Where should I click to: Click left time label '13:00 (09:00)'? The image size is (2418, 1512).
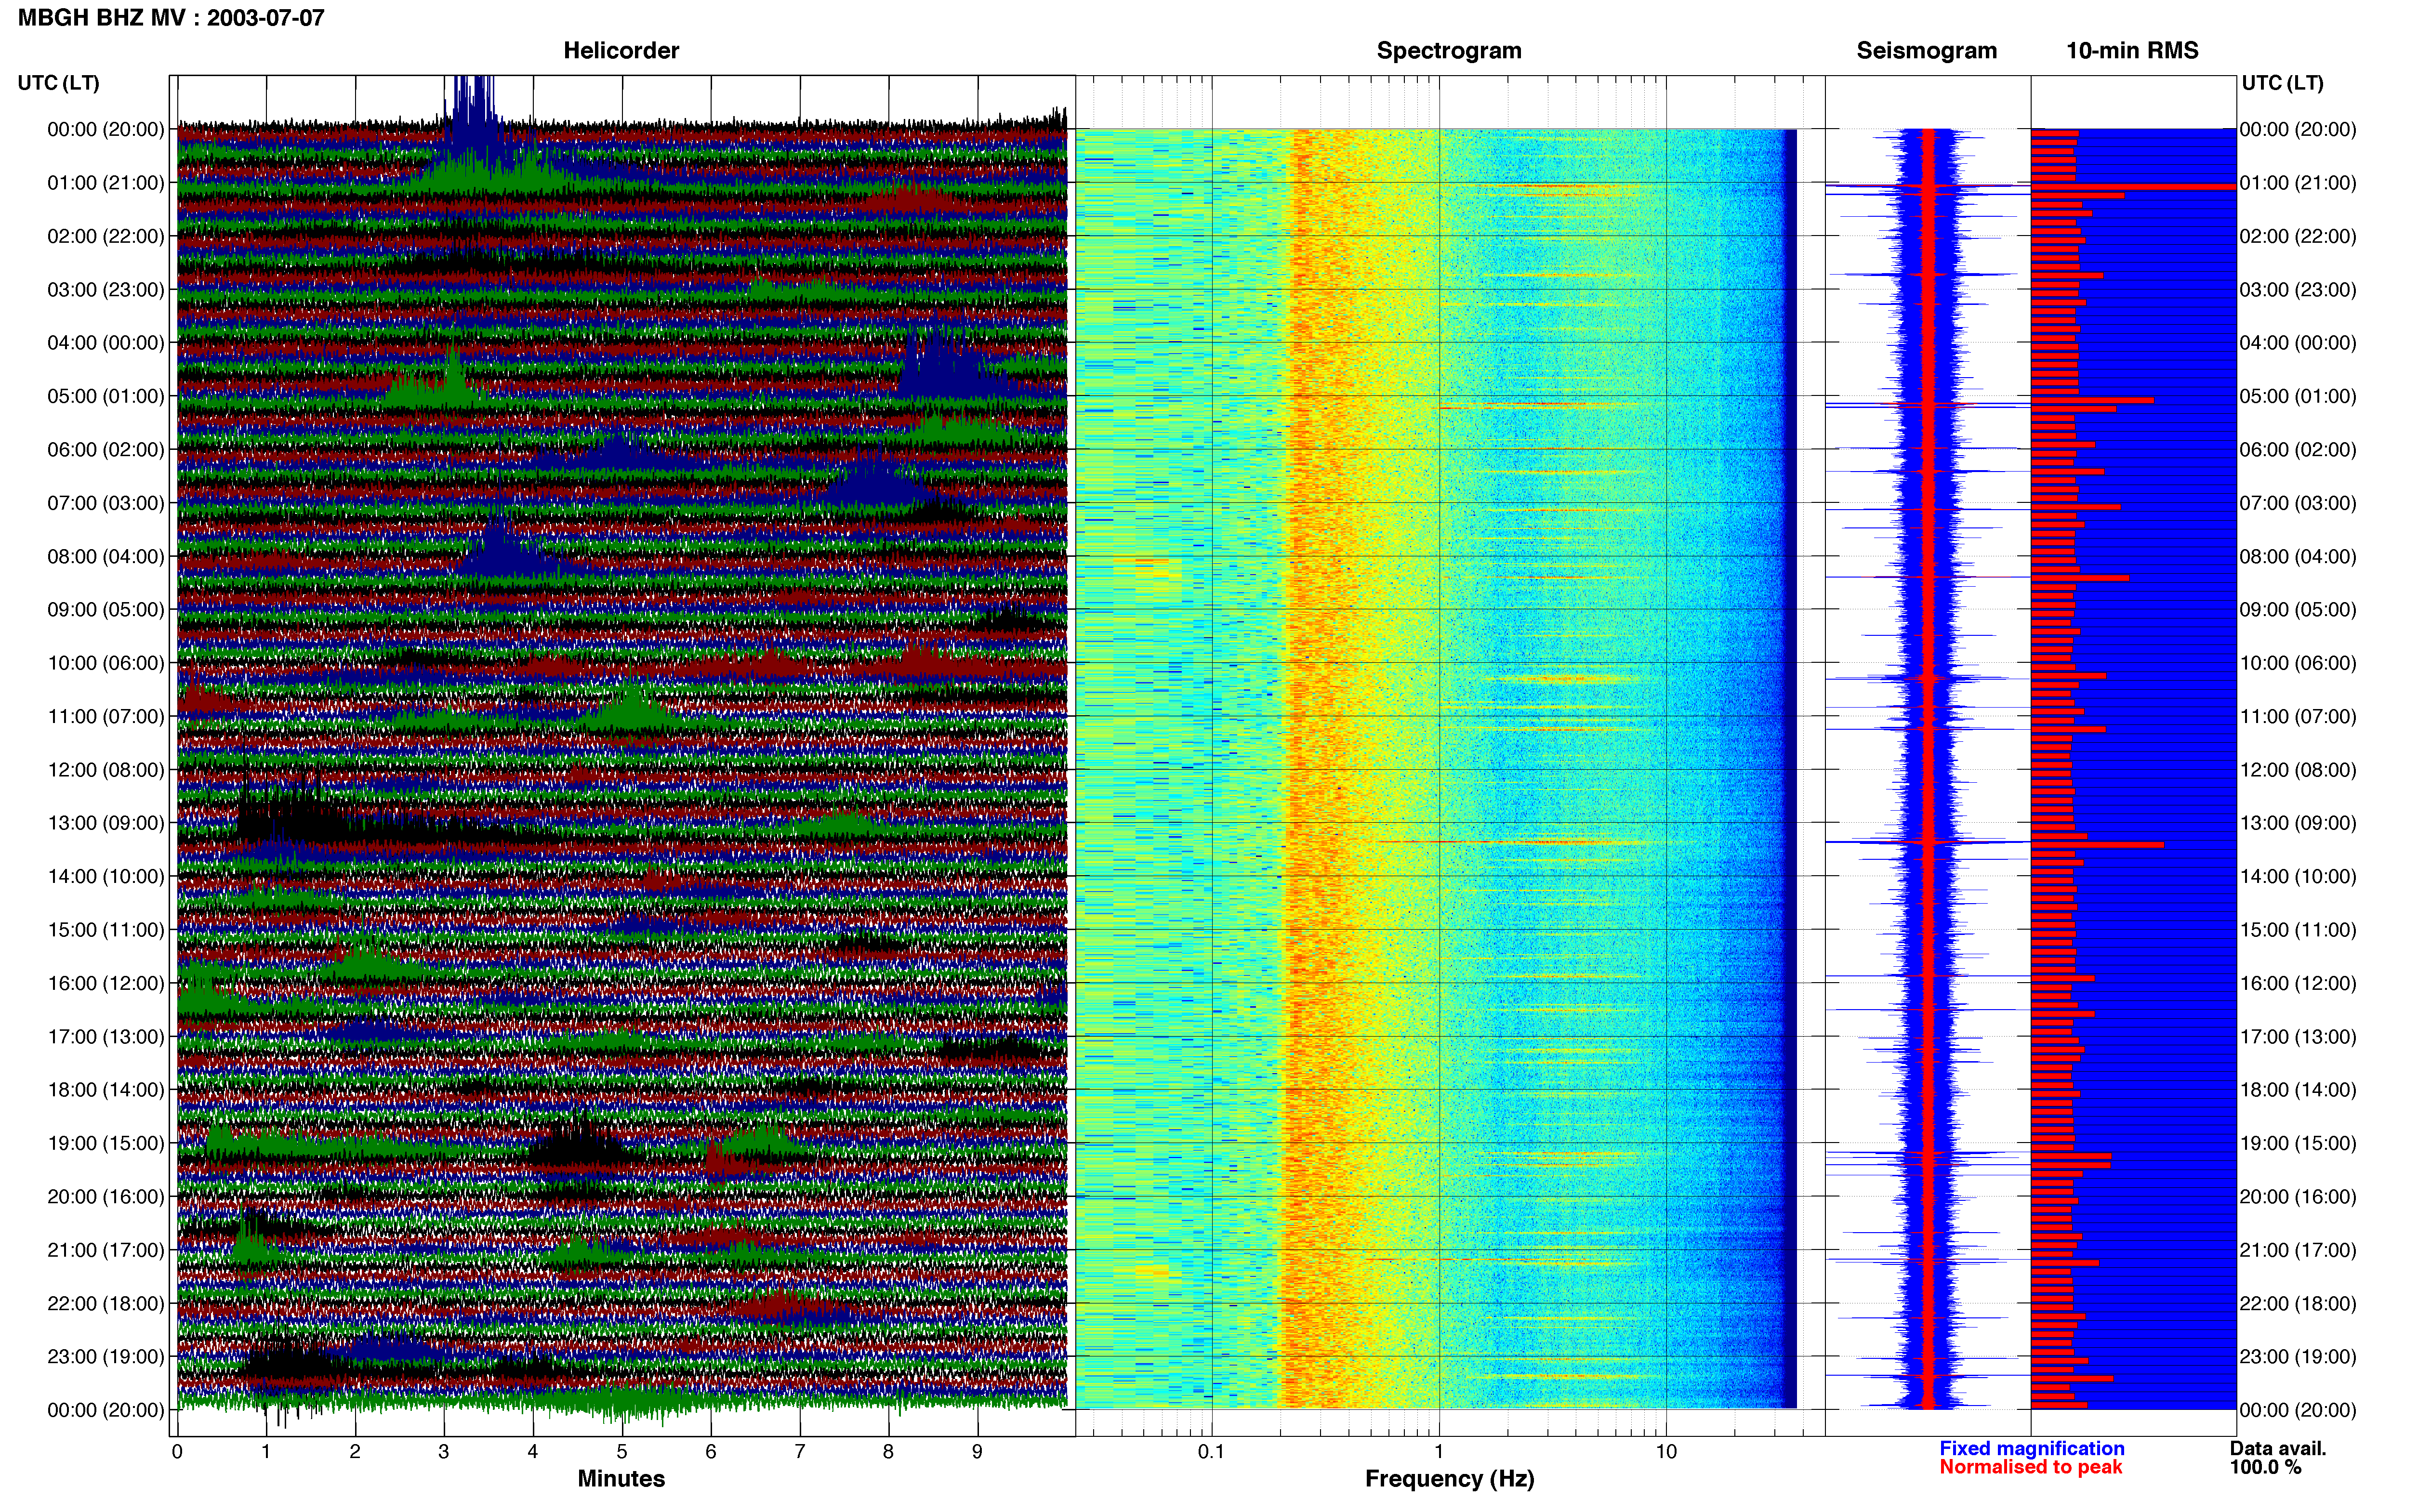(106, 823)
